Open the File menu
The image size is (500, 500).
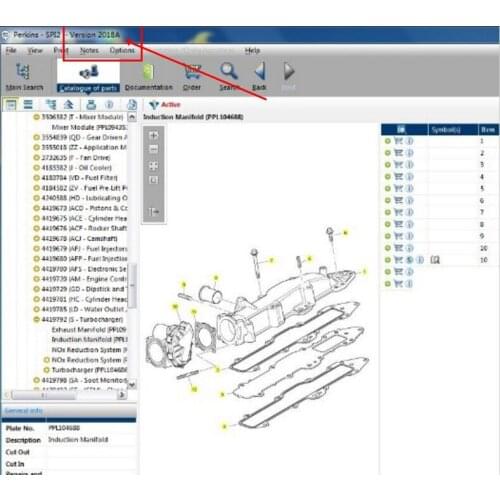(x=11, y=50)
